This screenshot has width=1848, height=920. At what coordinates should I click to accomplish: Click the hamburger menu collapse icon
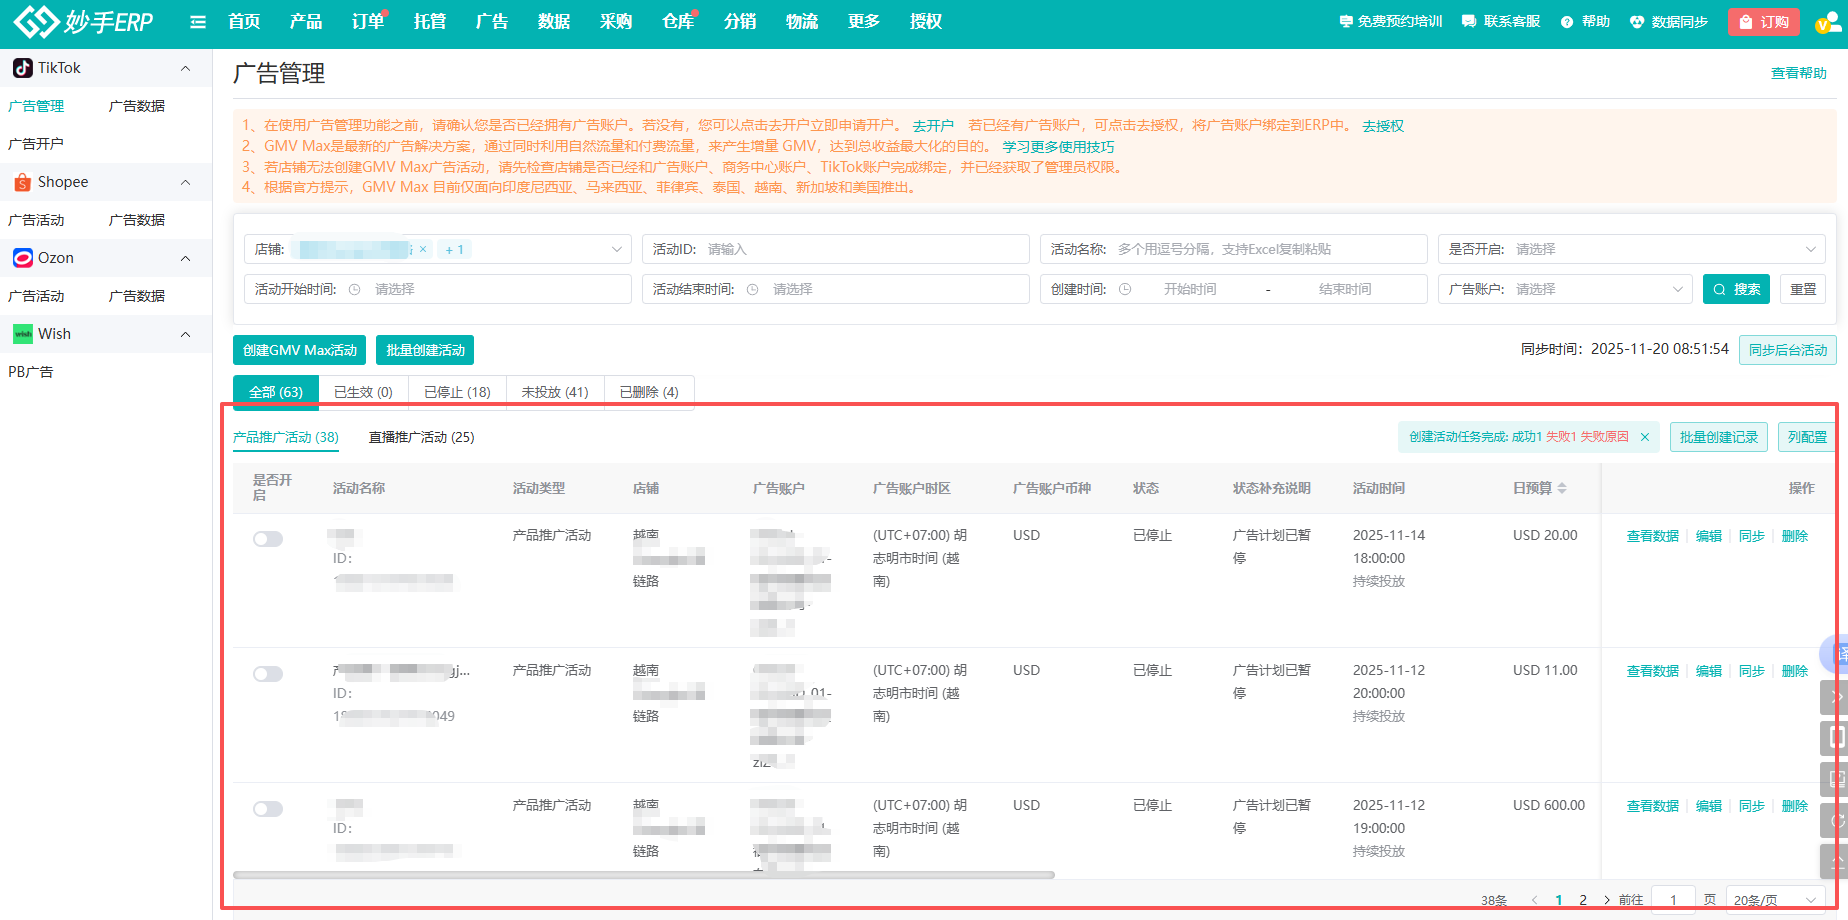(198, 22)
